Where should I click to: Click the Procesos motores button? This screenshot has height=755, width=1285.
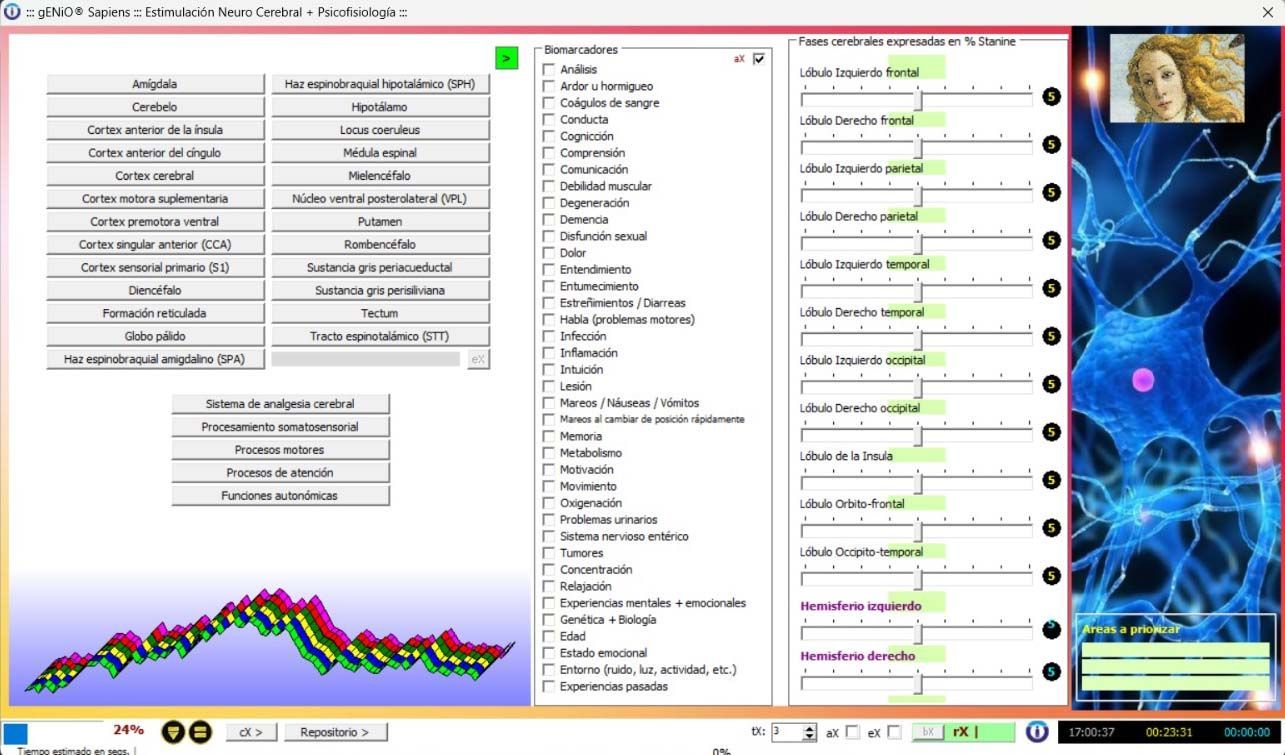[280, 450]
